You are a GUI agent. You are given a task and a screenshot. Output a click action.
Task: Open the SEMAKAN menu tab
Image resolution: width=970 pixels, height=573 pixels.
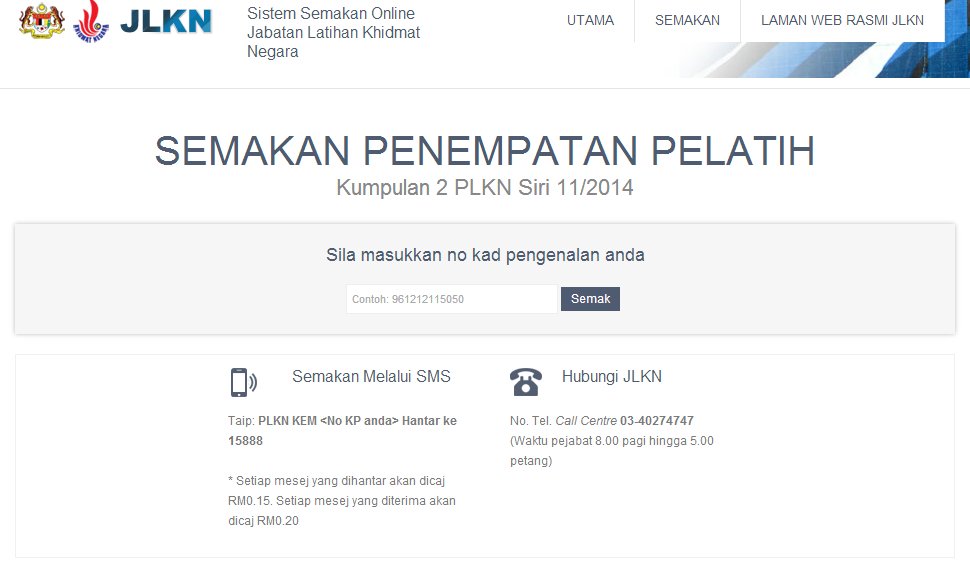pyautogui.click(x=687, y=20)
